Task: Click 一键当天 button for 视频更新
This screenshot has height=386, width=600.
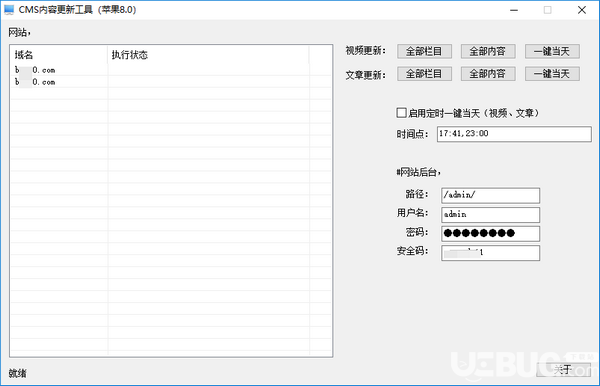Action: [x=552, y=51]
